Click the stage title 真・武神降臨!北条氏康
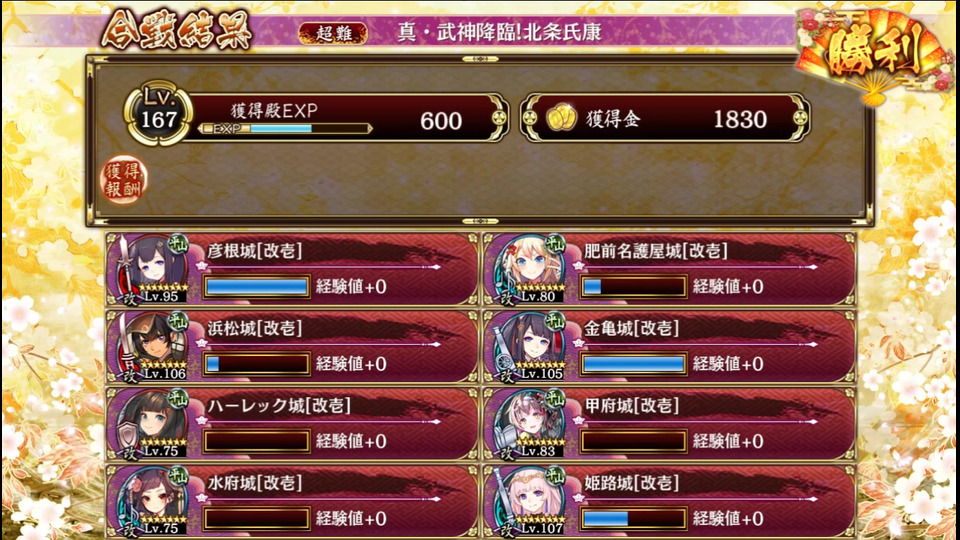Image resolution: width=960 pixels, height=540 pixels. [x=499, y=32]
